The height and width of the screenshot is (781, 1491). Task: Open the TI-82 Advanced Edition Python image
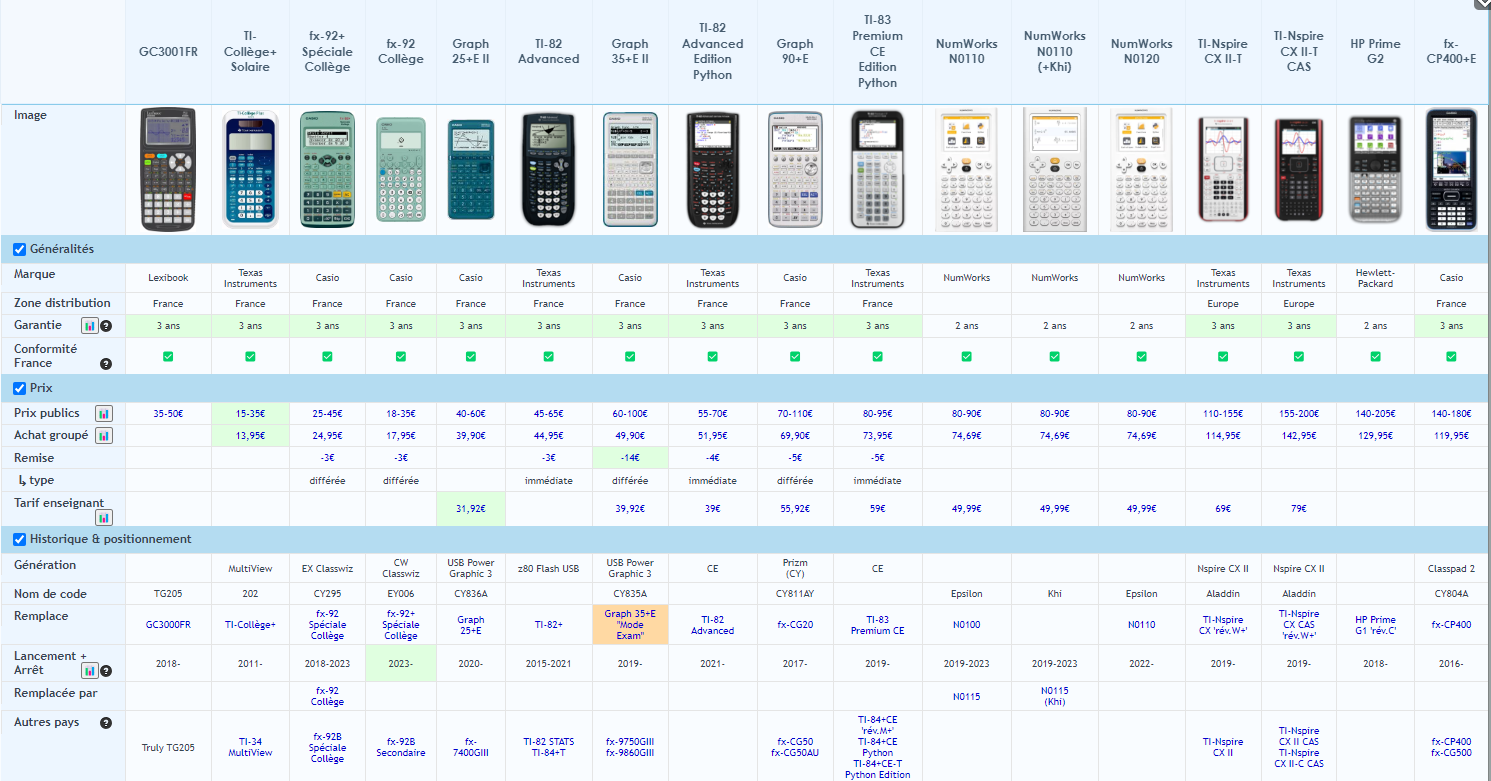712,169
